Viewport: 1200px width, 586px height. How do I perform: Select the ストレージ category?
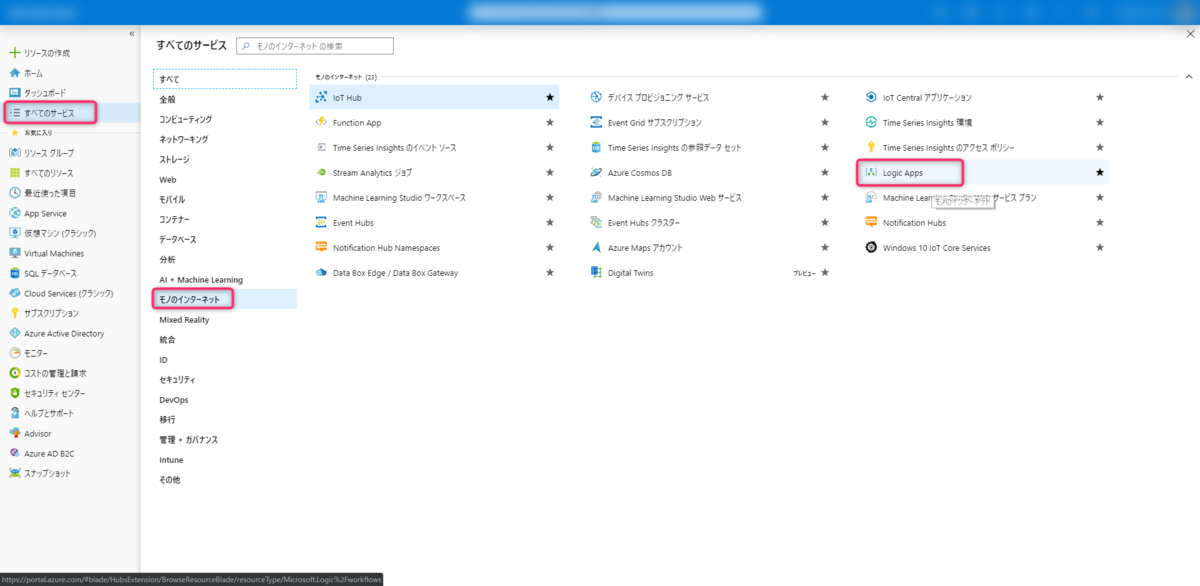click(225, 159)
